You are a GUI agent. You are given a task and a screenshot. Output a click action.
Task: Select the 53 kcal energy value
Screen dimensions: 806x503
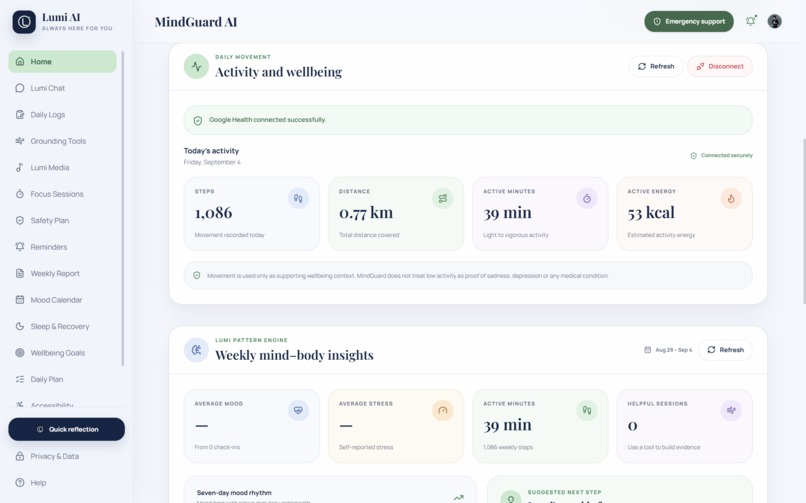(651, 213)
